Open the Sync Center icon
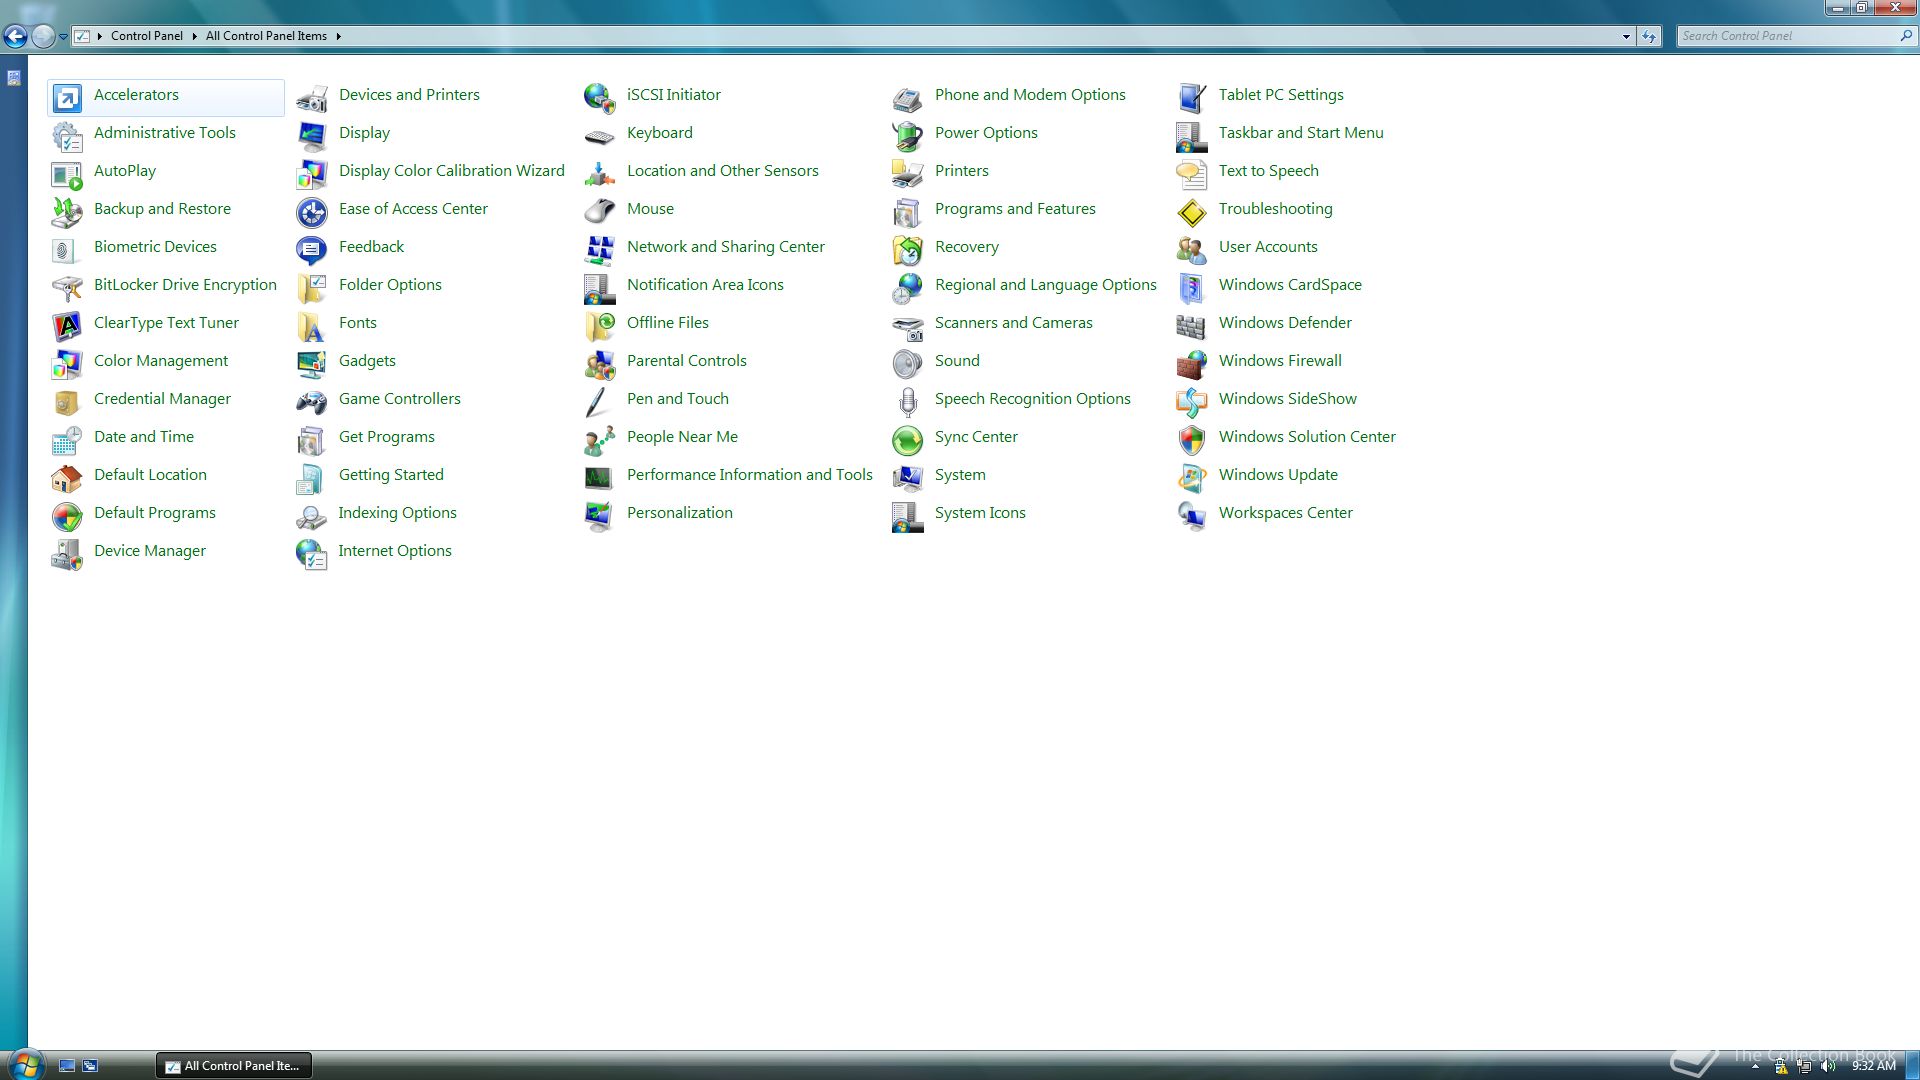 click(x=908, y=439)
